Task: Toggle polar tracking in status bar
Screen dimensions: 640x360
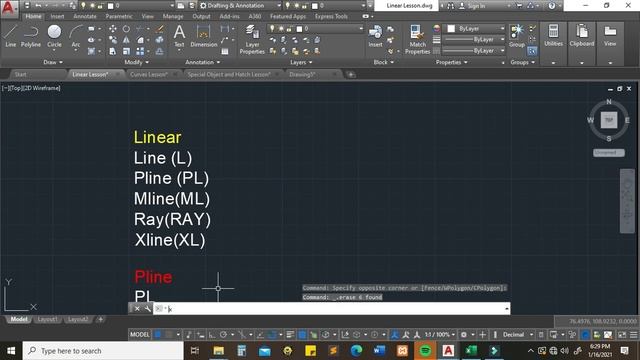Action: click(223, 335)
